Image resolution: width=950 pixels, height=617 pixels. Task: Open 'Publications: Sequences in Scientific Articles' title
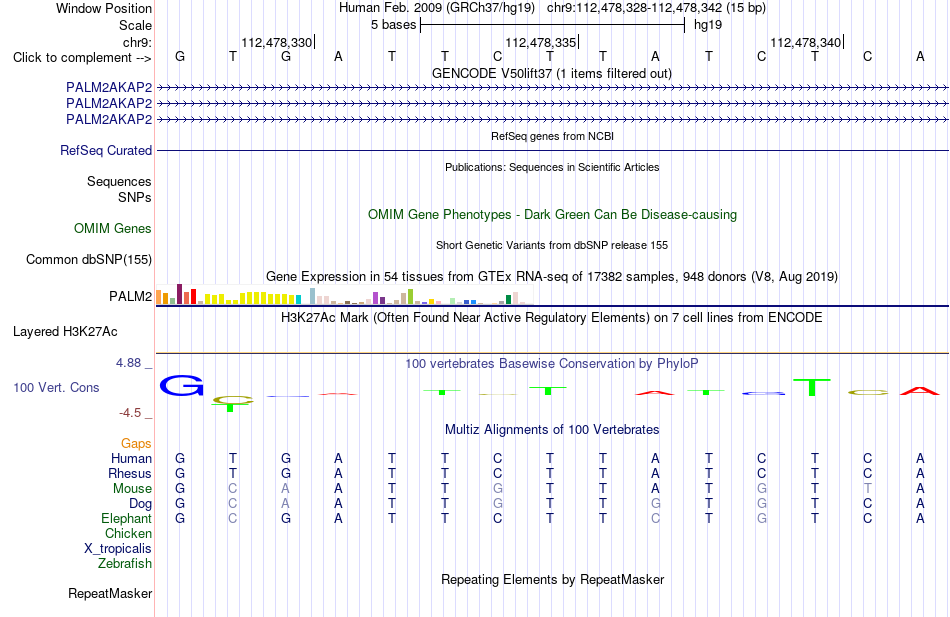552,167
